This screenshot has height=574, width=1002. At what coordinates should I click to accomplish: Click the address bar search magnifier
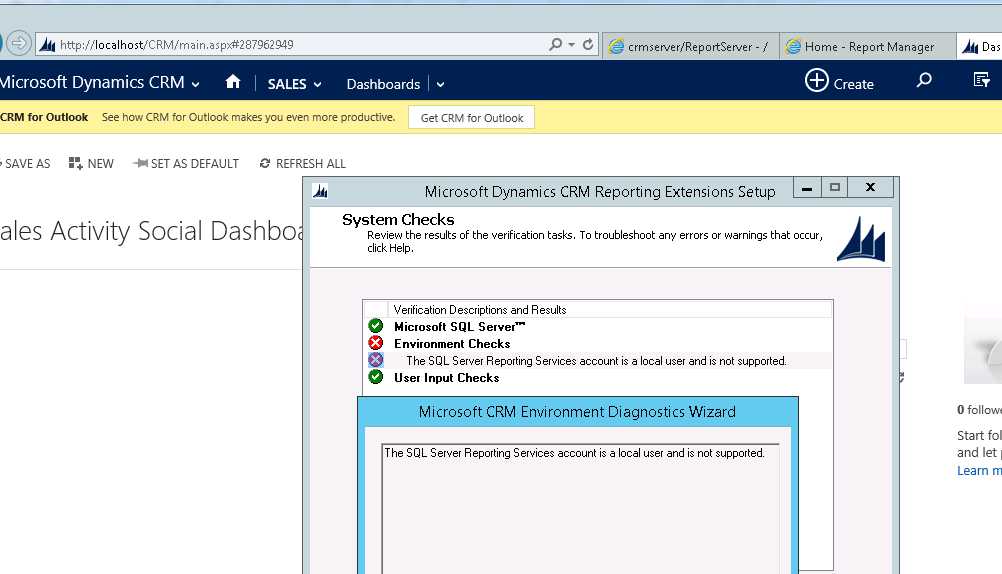[555, 44]
